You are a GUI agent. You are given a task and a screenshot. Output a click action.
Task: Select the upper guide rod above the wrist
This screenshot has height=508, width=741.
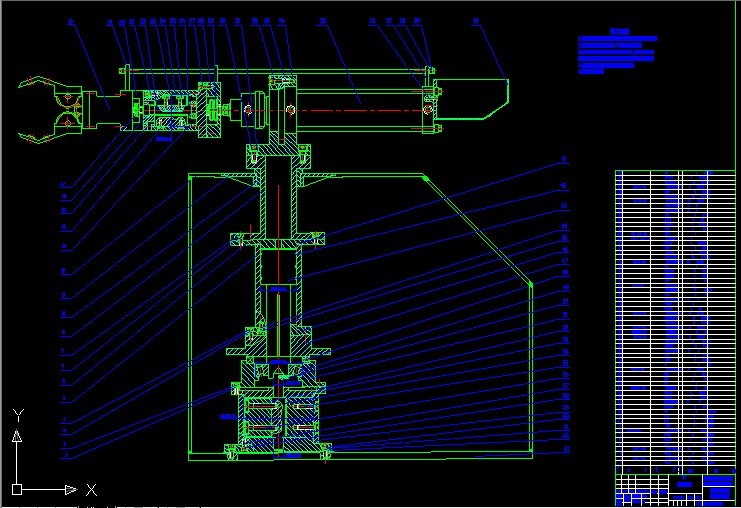[x=270, y=70]
